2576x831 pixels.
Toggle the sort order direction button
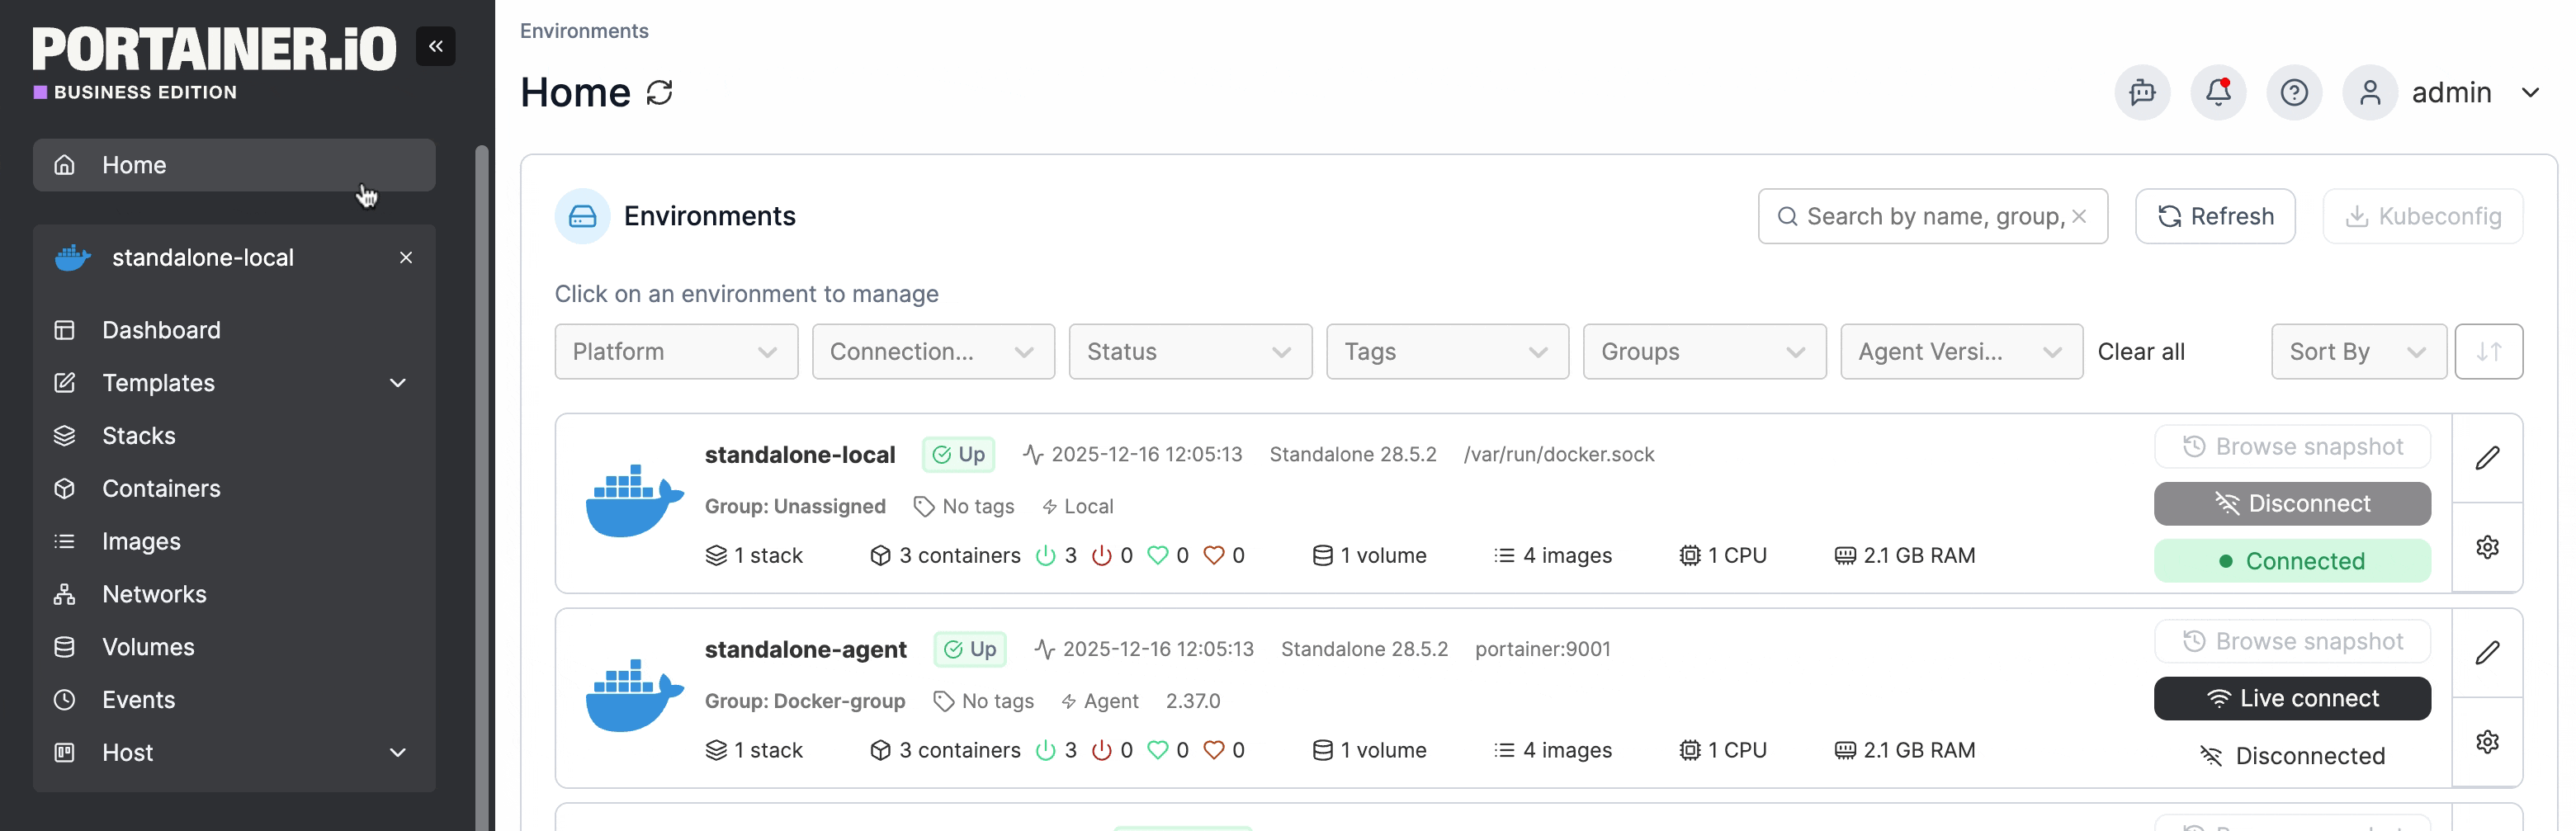(x=2488, y=352)
